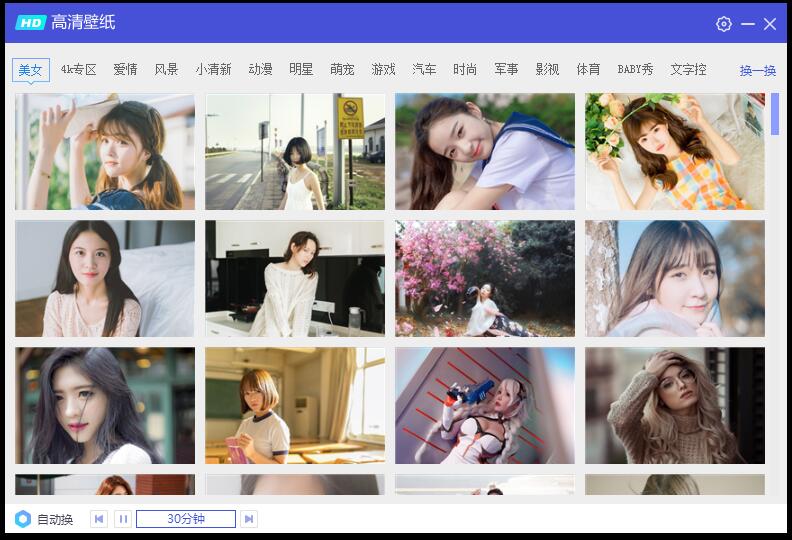The height and width of the screenshot is (540, 792).
Task: Click the 自动换 label
Action: (55, 519)
